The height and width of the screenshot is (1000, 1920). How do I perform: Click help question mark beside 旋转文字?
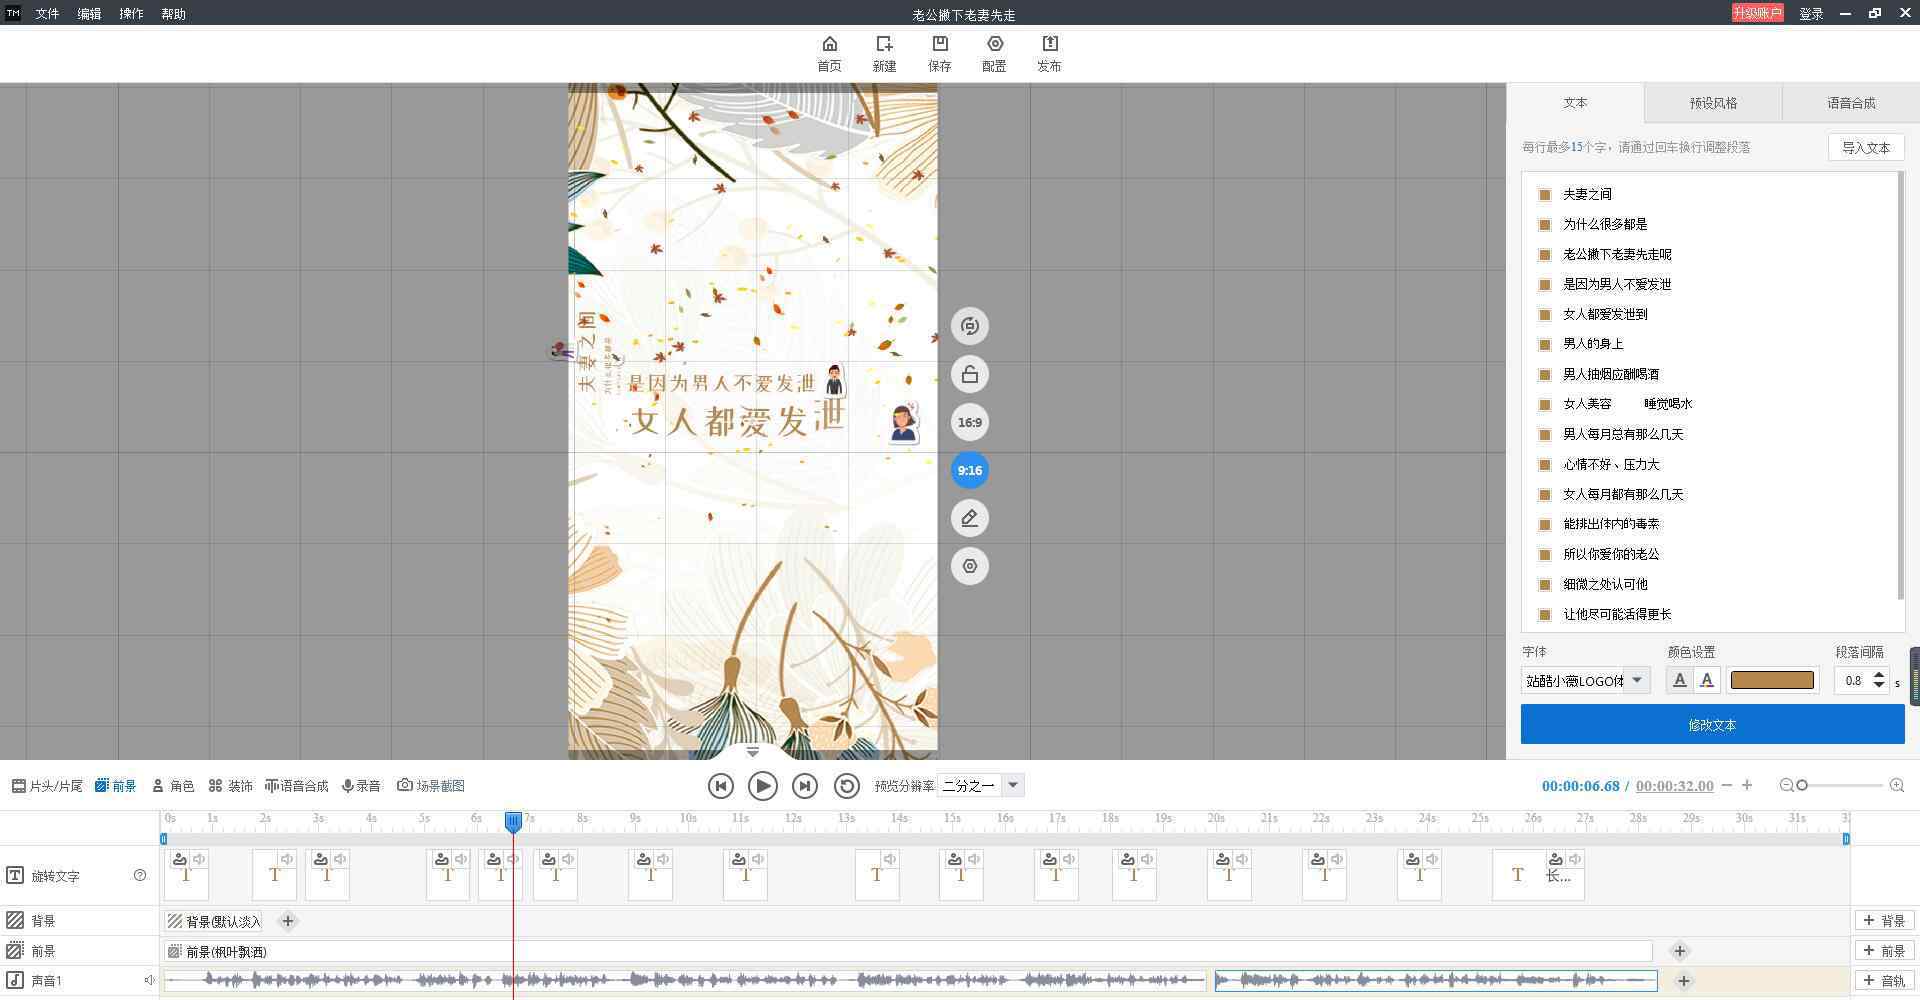click(140, 875)
